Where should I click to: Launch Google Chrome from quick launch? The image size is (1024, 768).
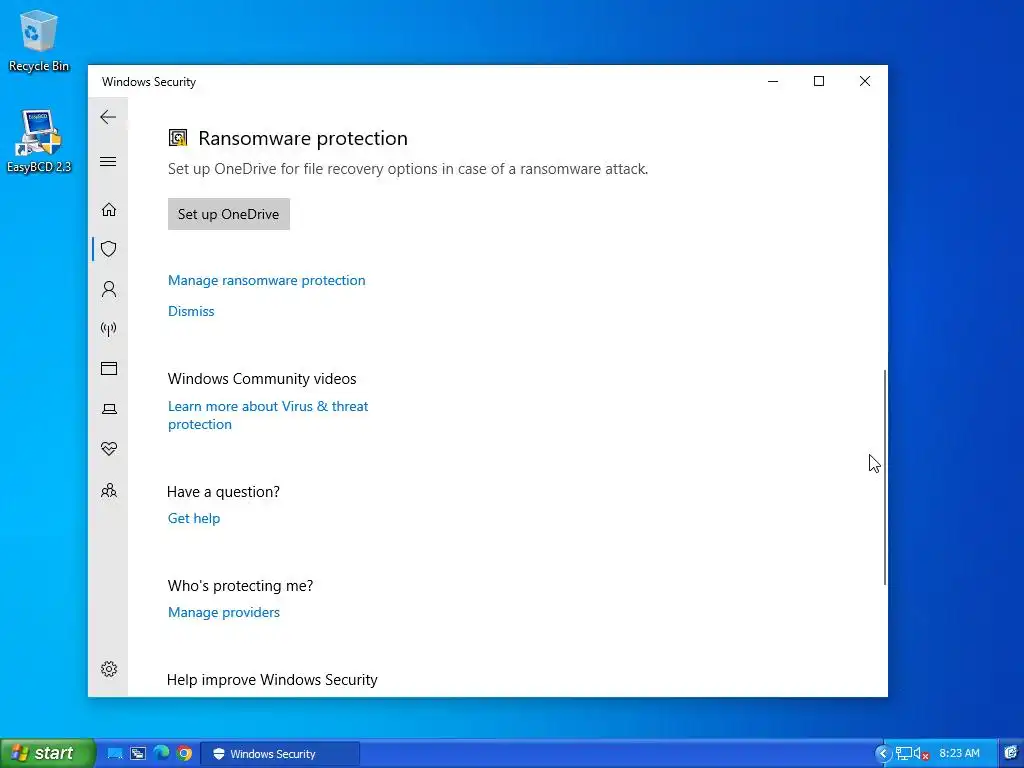184,754
